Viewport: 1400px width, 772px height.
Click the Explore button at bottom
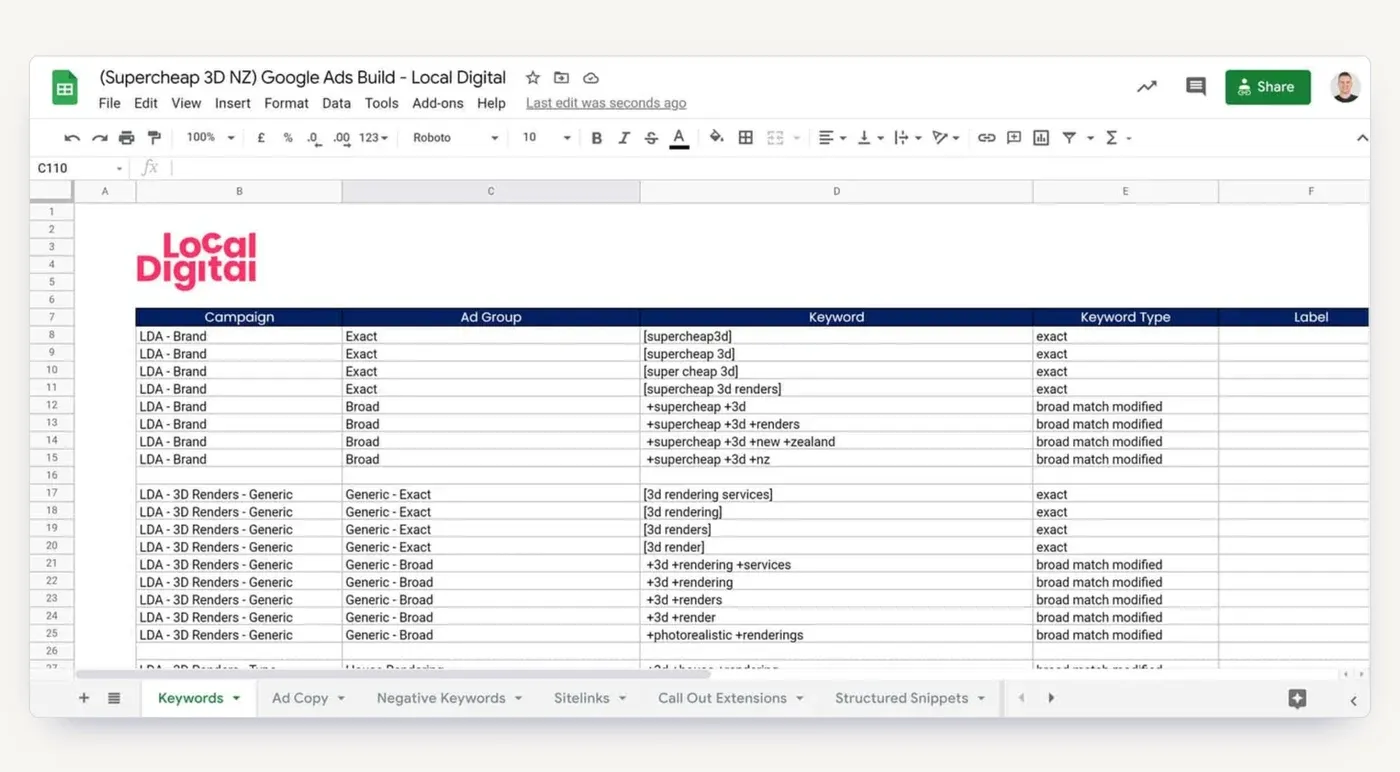(x=1297, y=699)
